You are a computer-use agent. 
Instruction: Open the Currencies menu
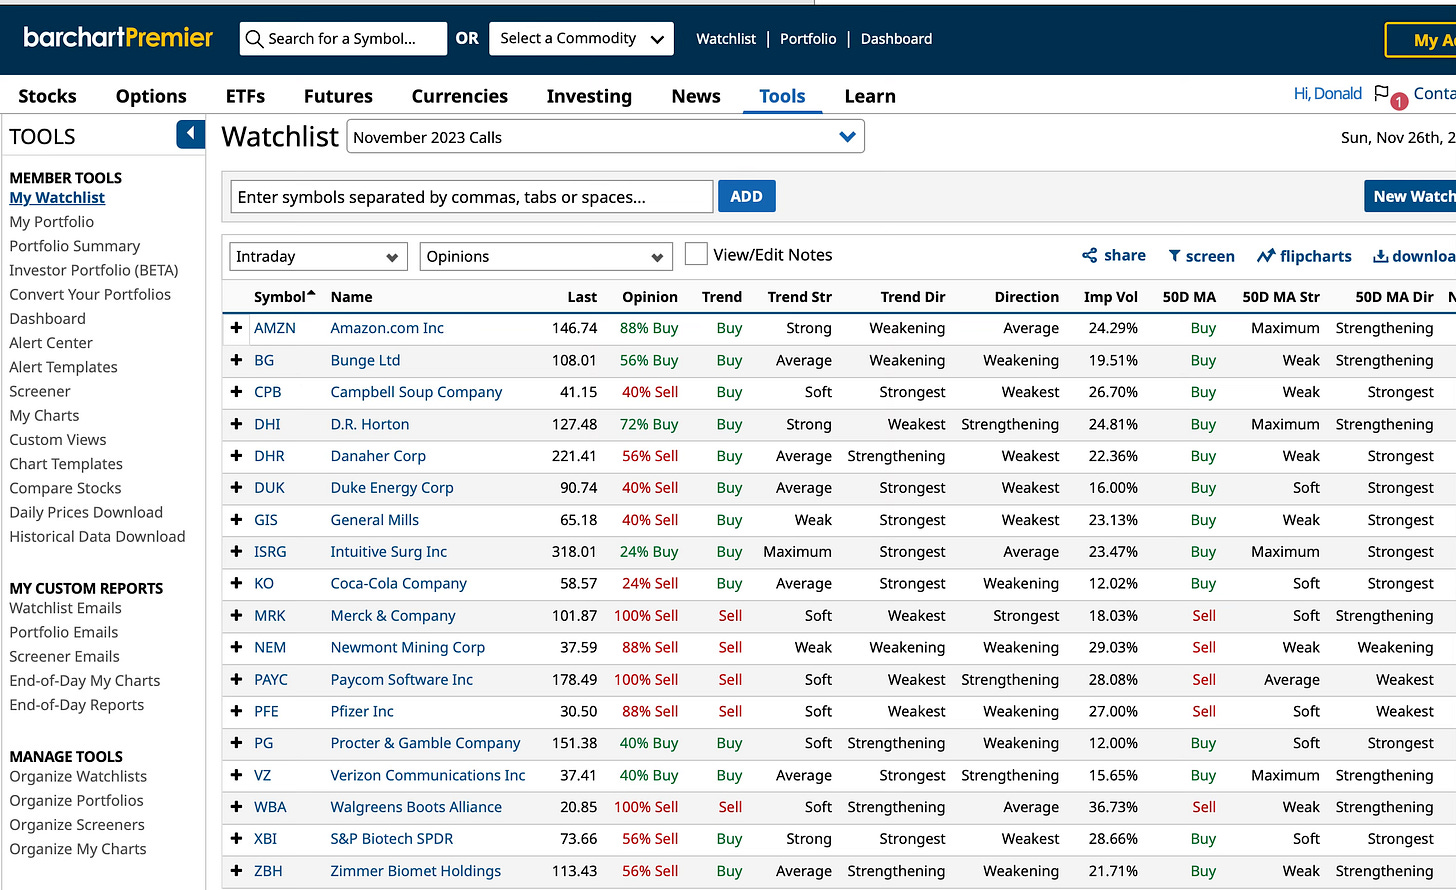[x=459, y=96]
